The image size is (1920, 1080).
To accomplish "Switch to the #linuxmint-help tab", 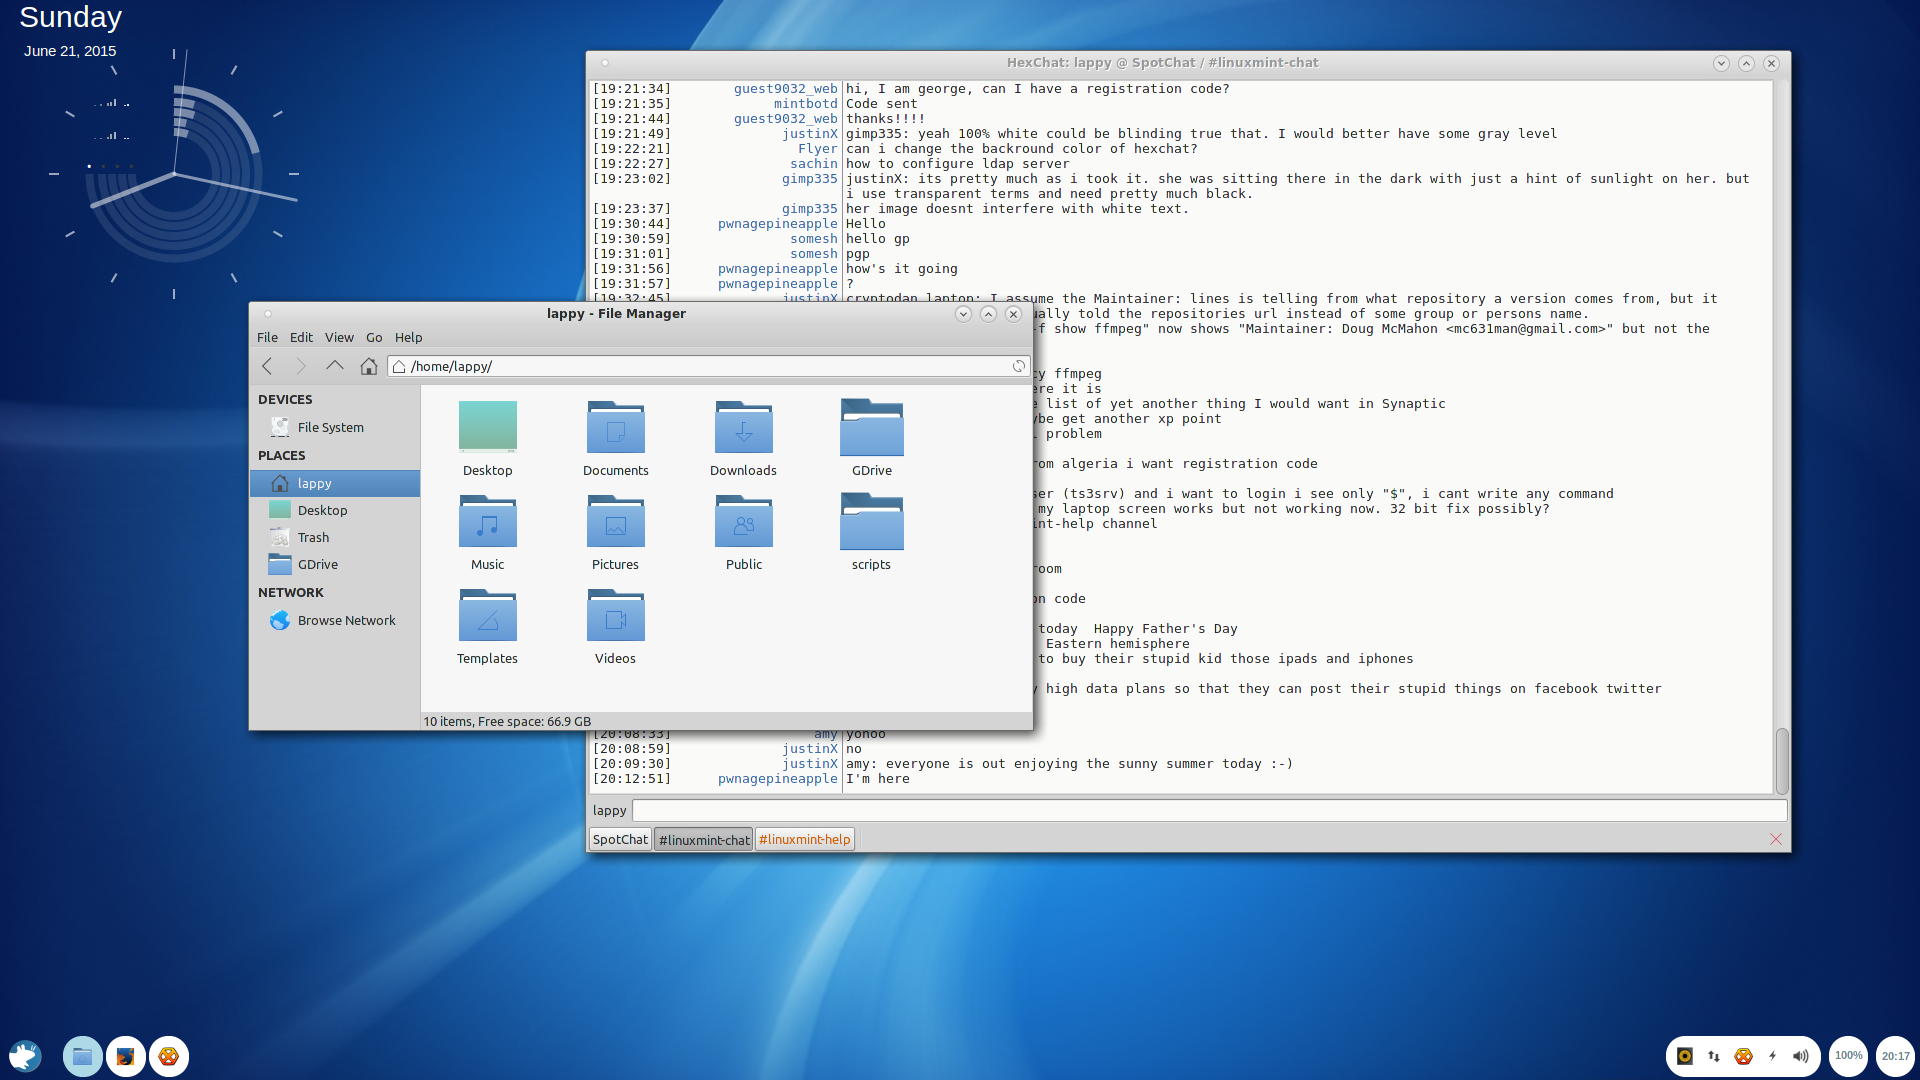I will (805, 839).
